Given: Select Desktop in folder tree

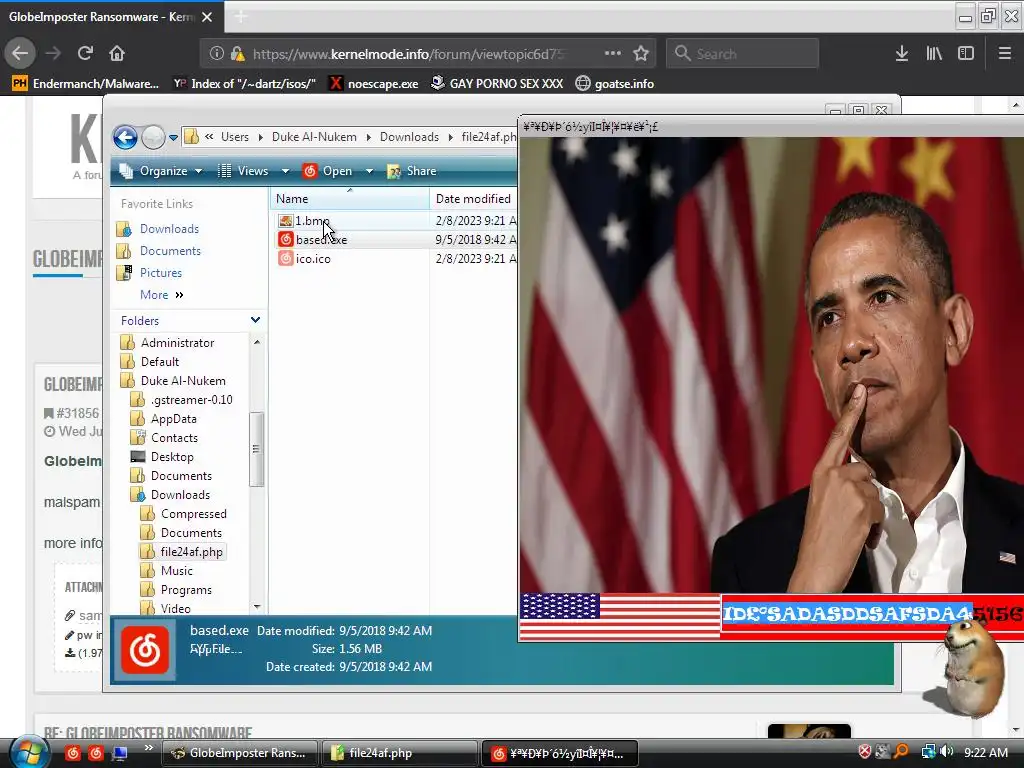Looking at the screenshot, I should 162,456.
